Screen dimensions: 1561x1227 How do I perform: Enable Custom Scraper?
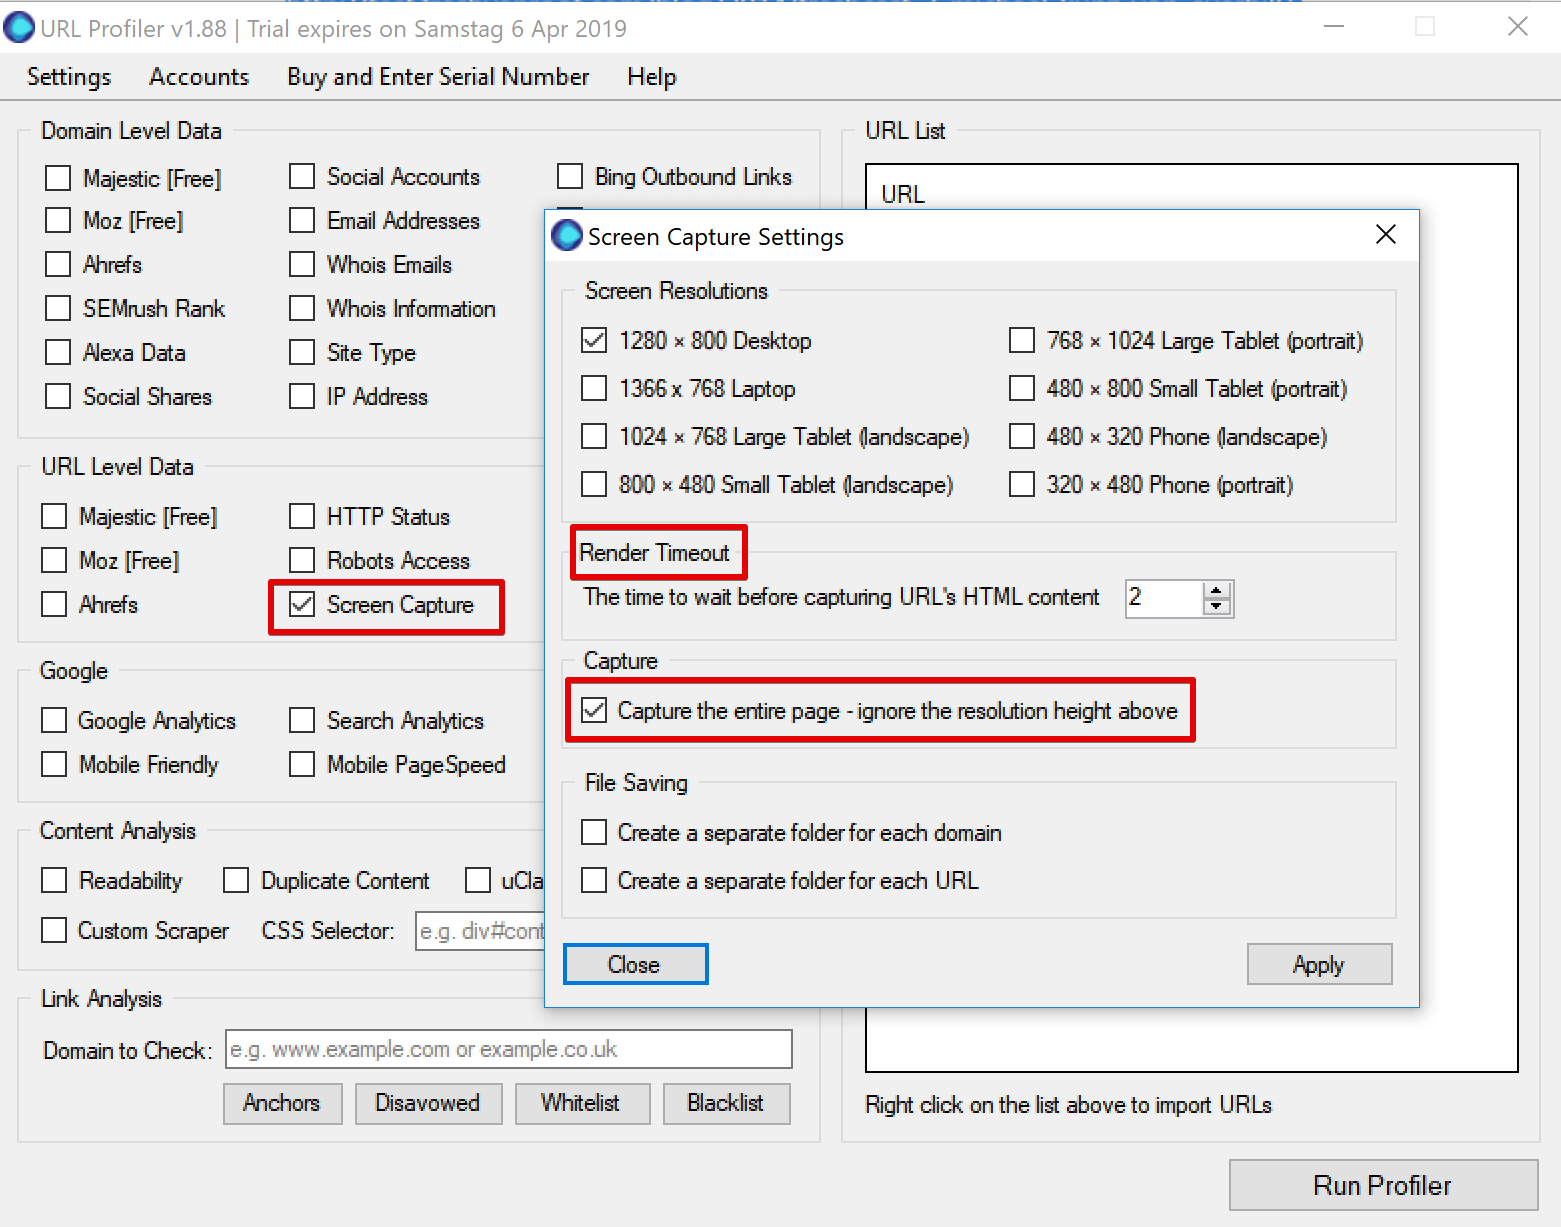[54, 930]
